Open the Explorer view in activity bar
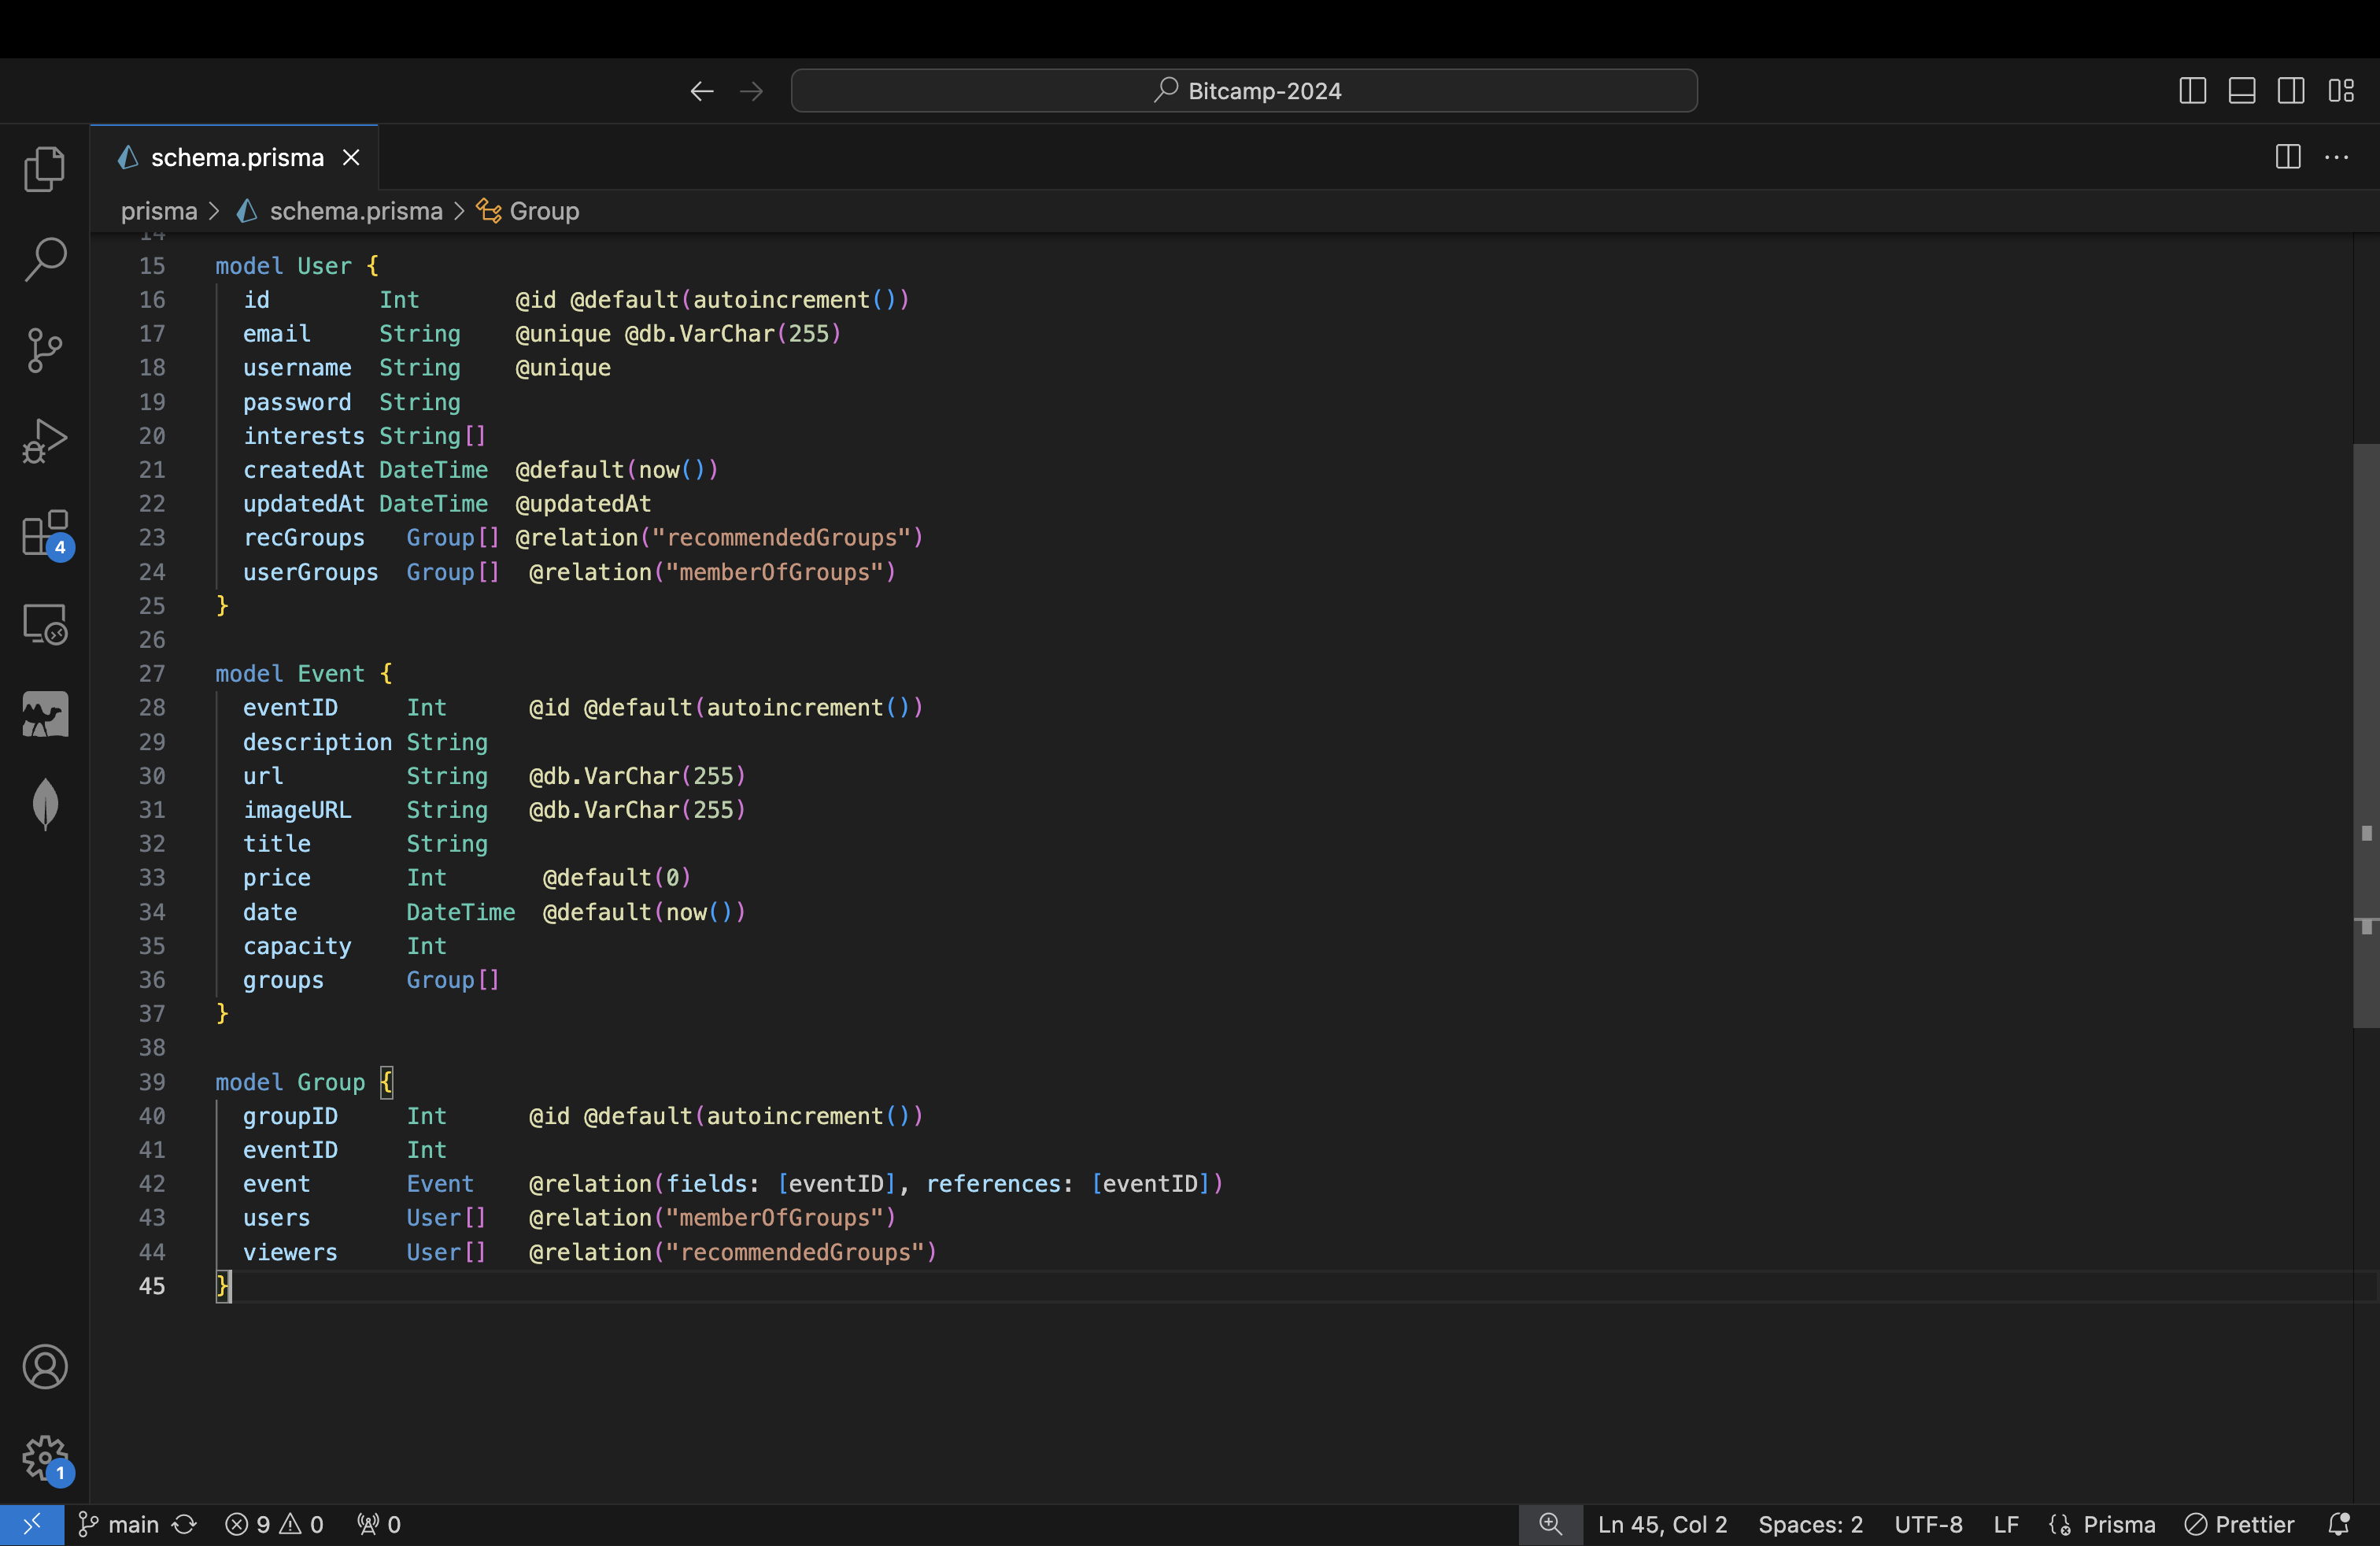The image size is (2380, 1546). [x=44, y=168]
